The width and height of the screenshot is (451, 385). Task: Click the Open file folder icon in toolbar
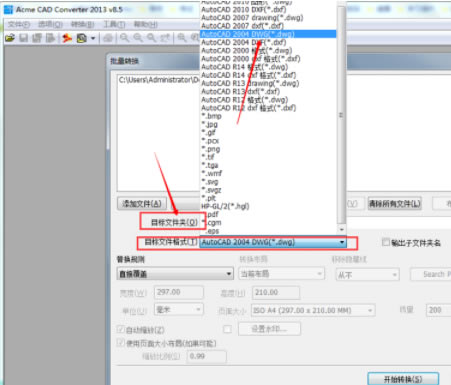click(10, 38)
